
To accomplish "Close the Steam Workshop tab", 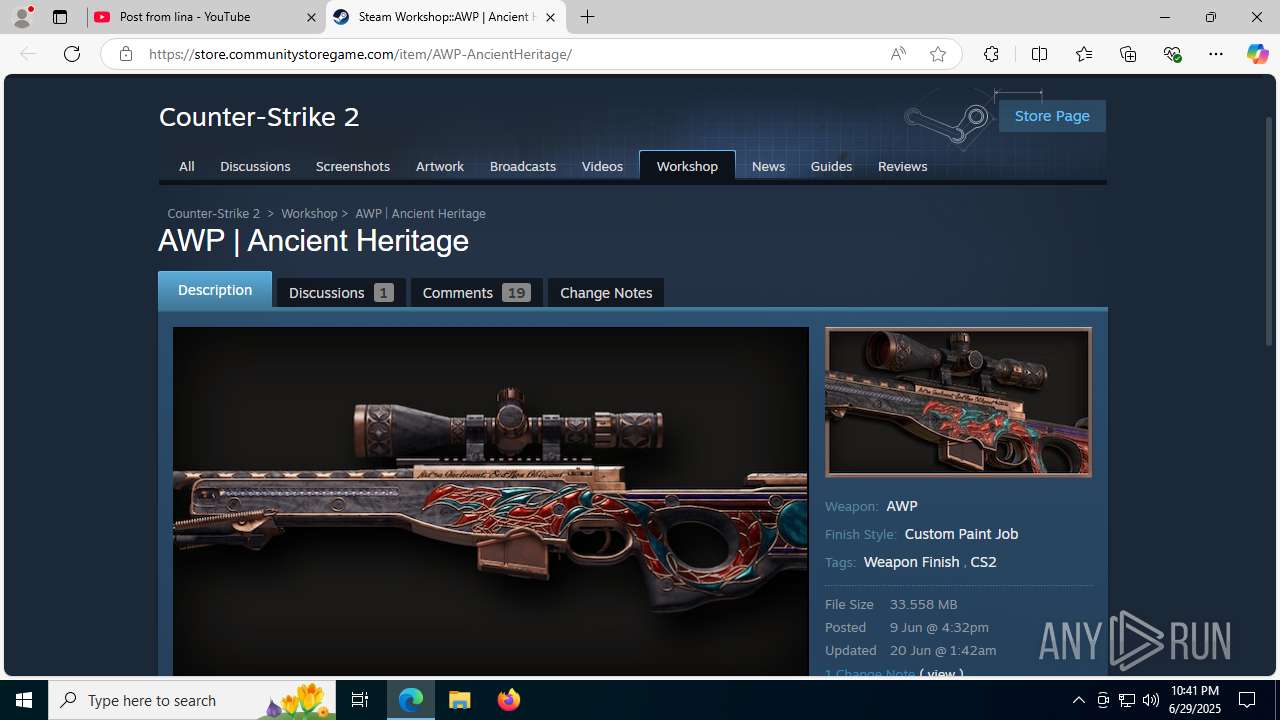I will 550,17.
